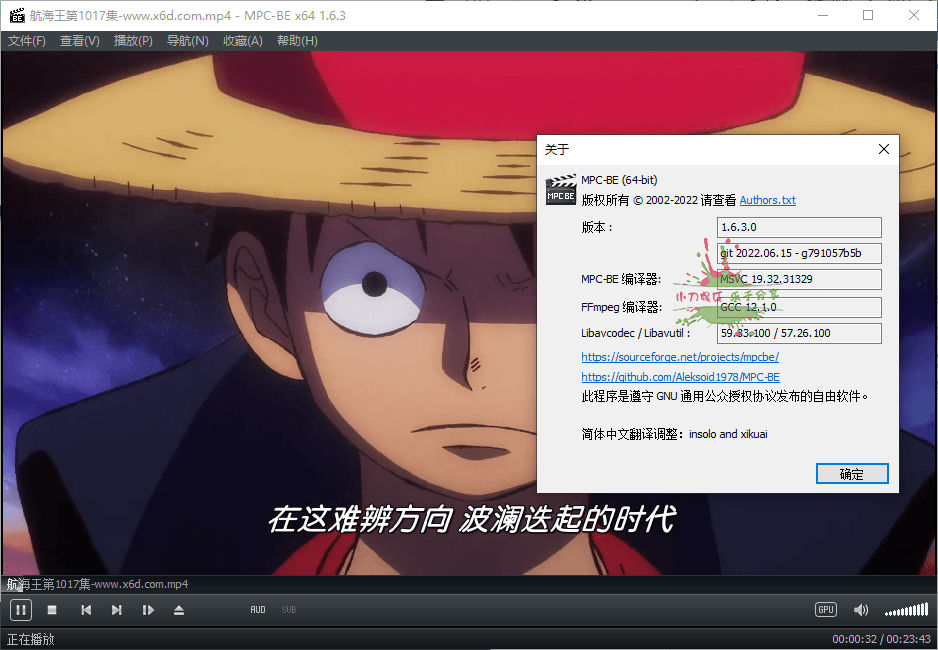
Task: Click the MPC-BE logo in the About dialog
Action: (560, 190)
